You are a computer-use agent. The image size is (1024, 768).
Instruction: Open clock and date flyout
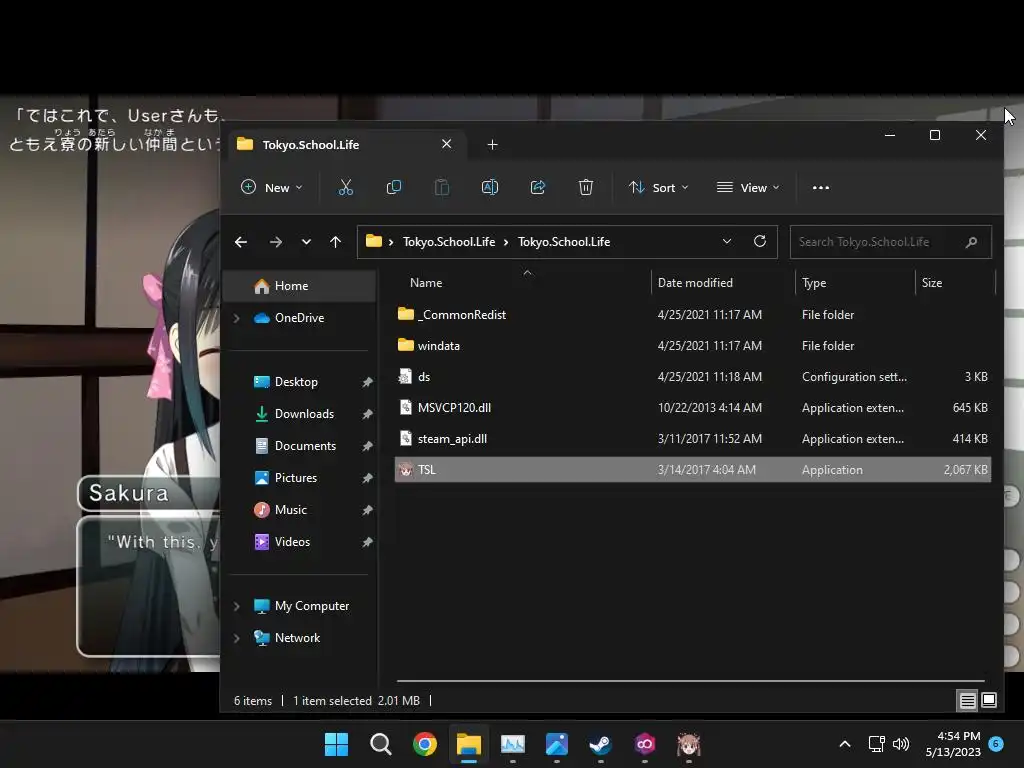tap(953, 744)
